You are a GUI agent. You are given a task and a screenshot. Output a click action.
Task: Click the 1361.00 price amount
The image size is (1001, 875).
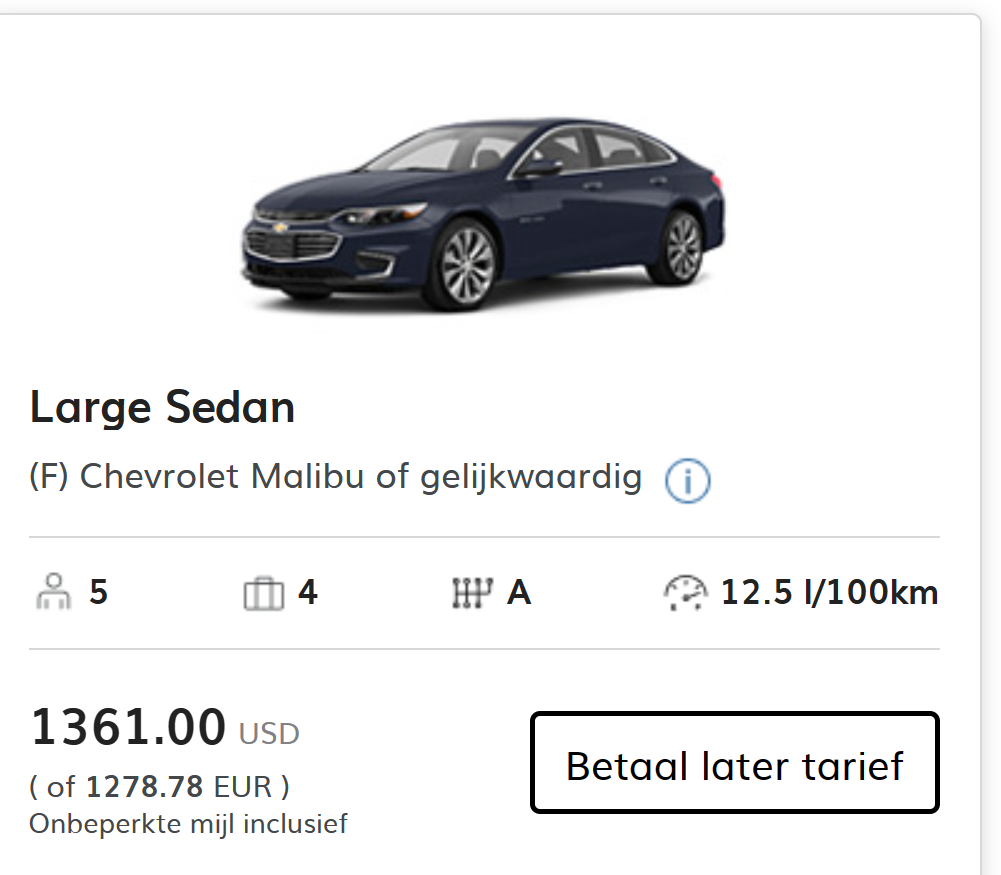(x=129, y=727)
